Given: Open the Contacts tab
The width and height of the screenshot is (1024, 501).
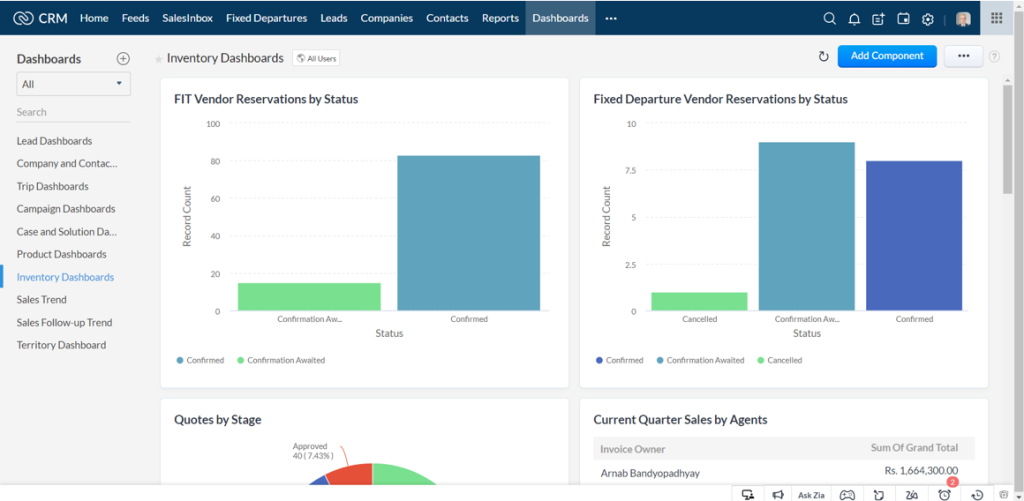Looking at the screenshot, I should click(x=447, y=18).
